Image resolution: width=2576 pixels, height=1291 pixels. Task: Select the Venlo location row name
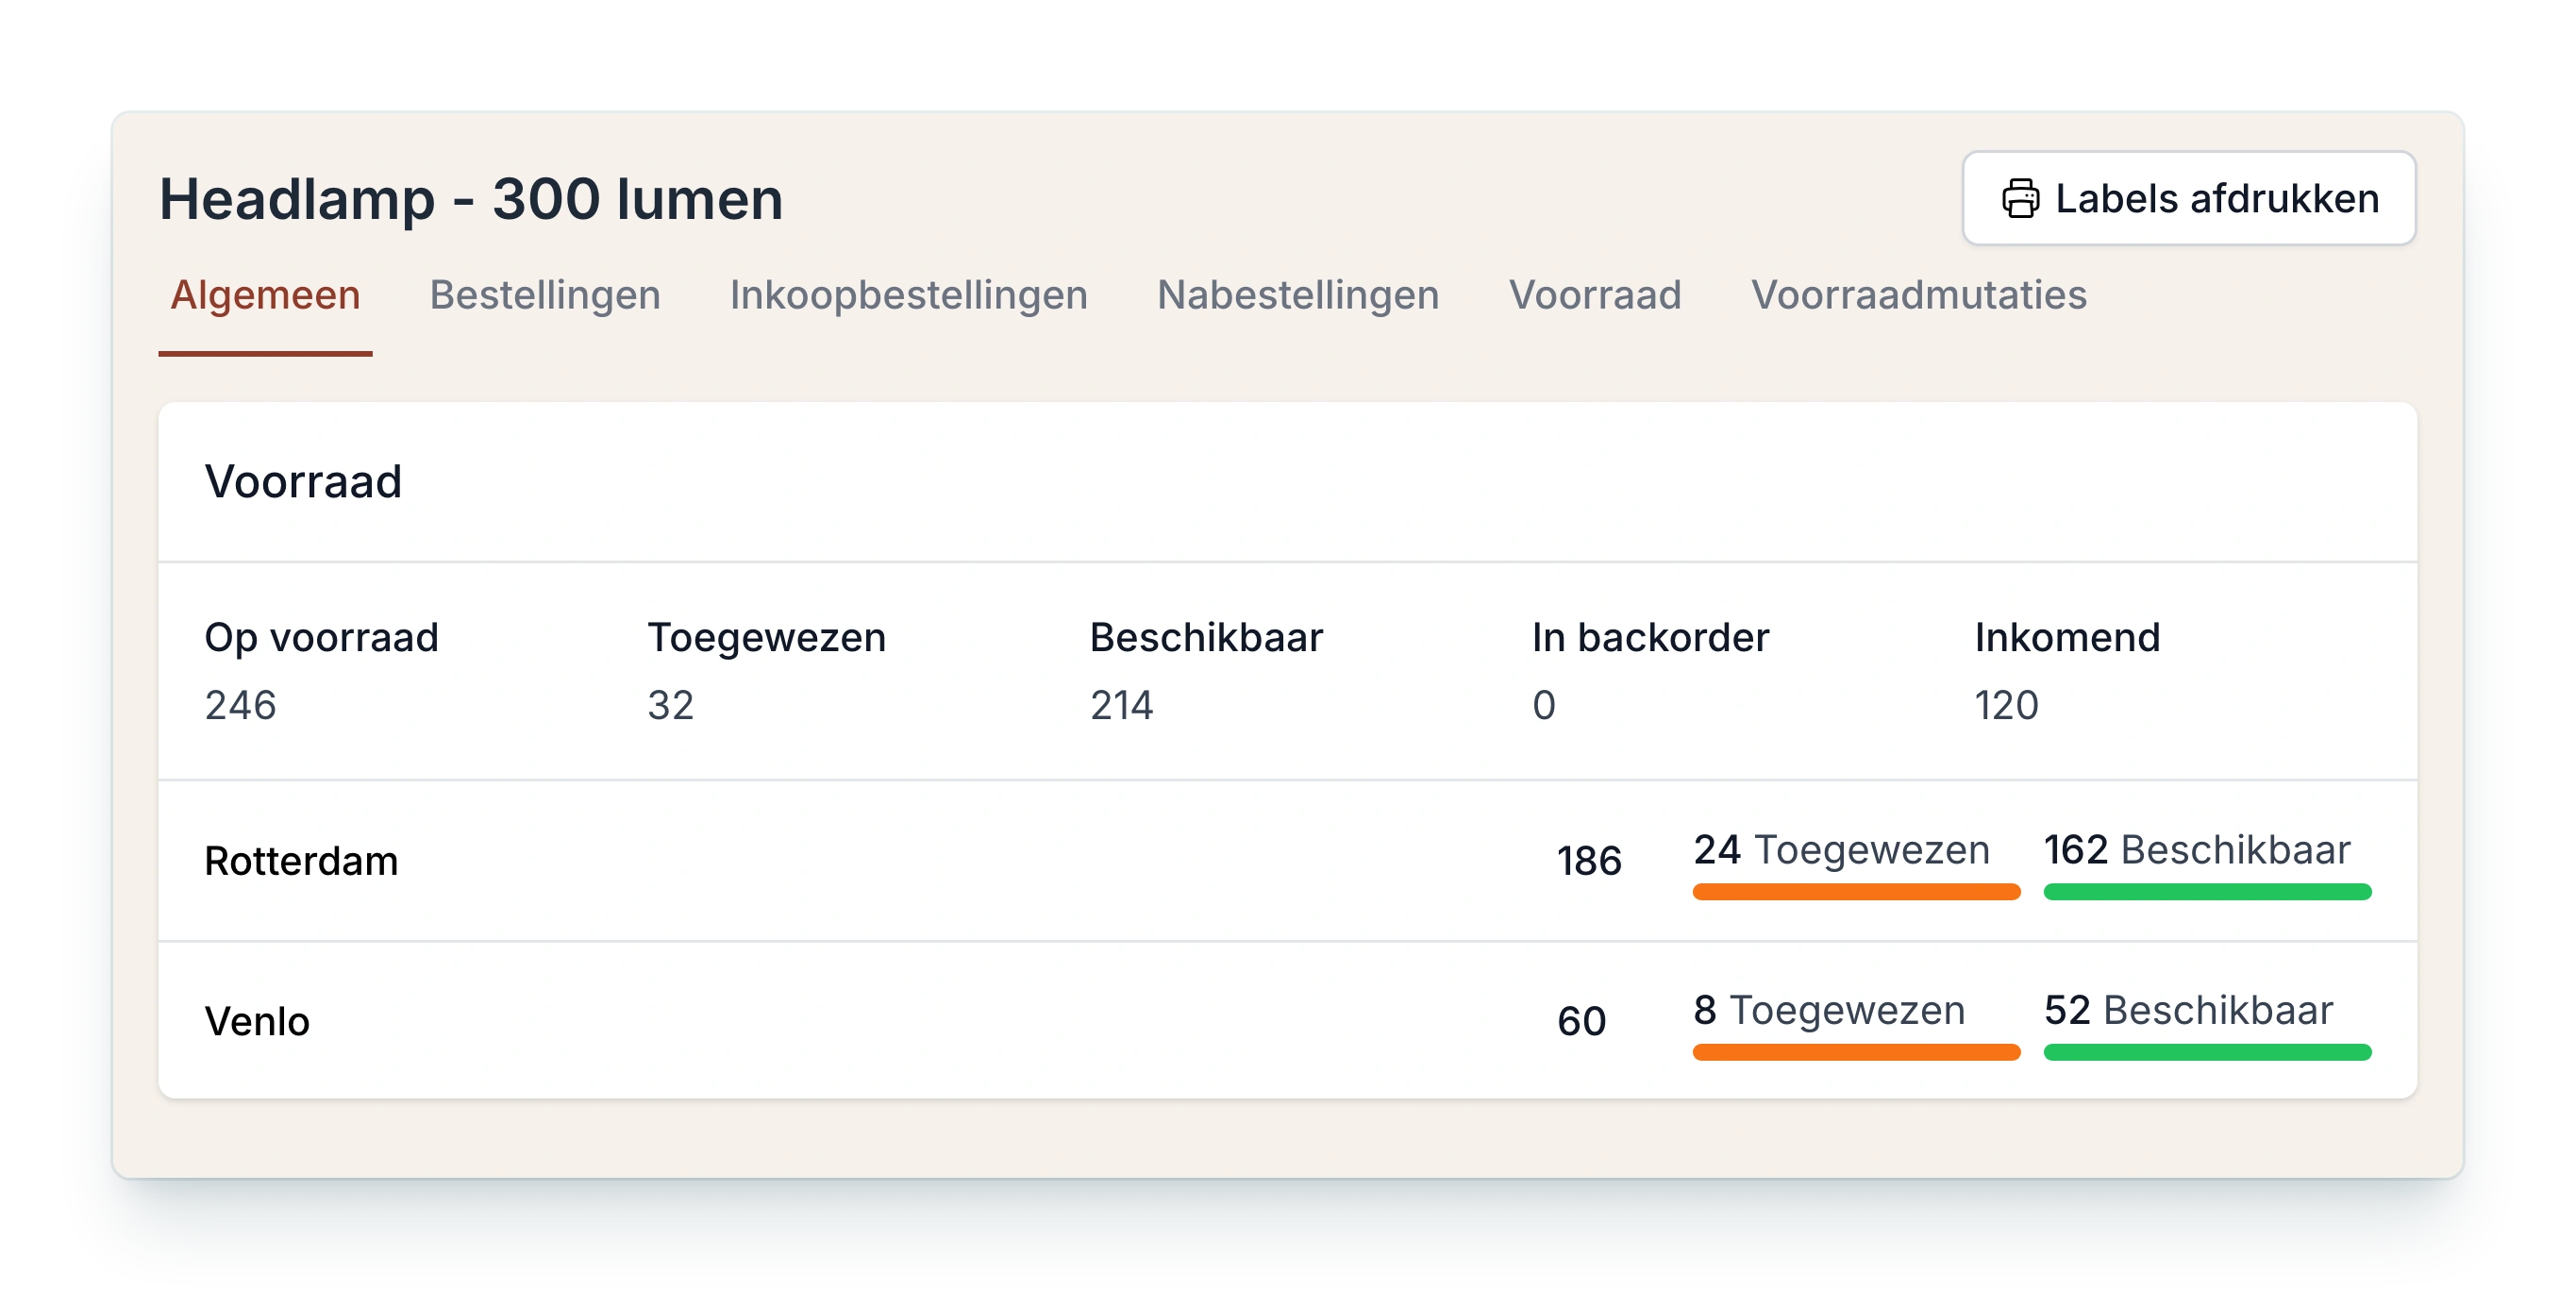click(x=257, y=1020)
